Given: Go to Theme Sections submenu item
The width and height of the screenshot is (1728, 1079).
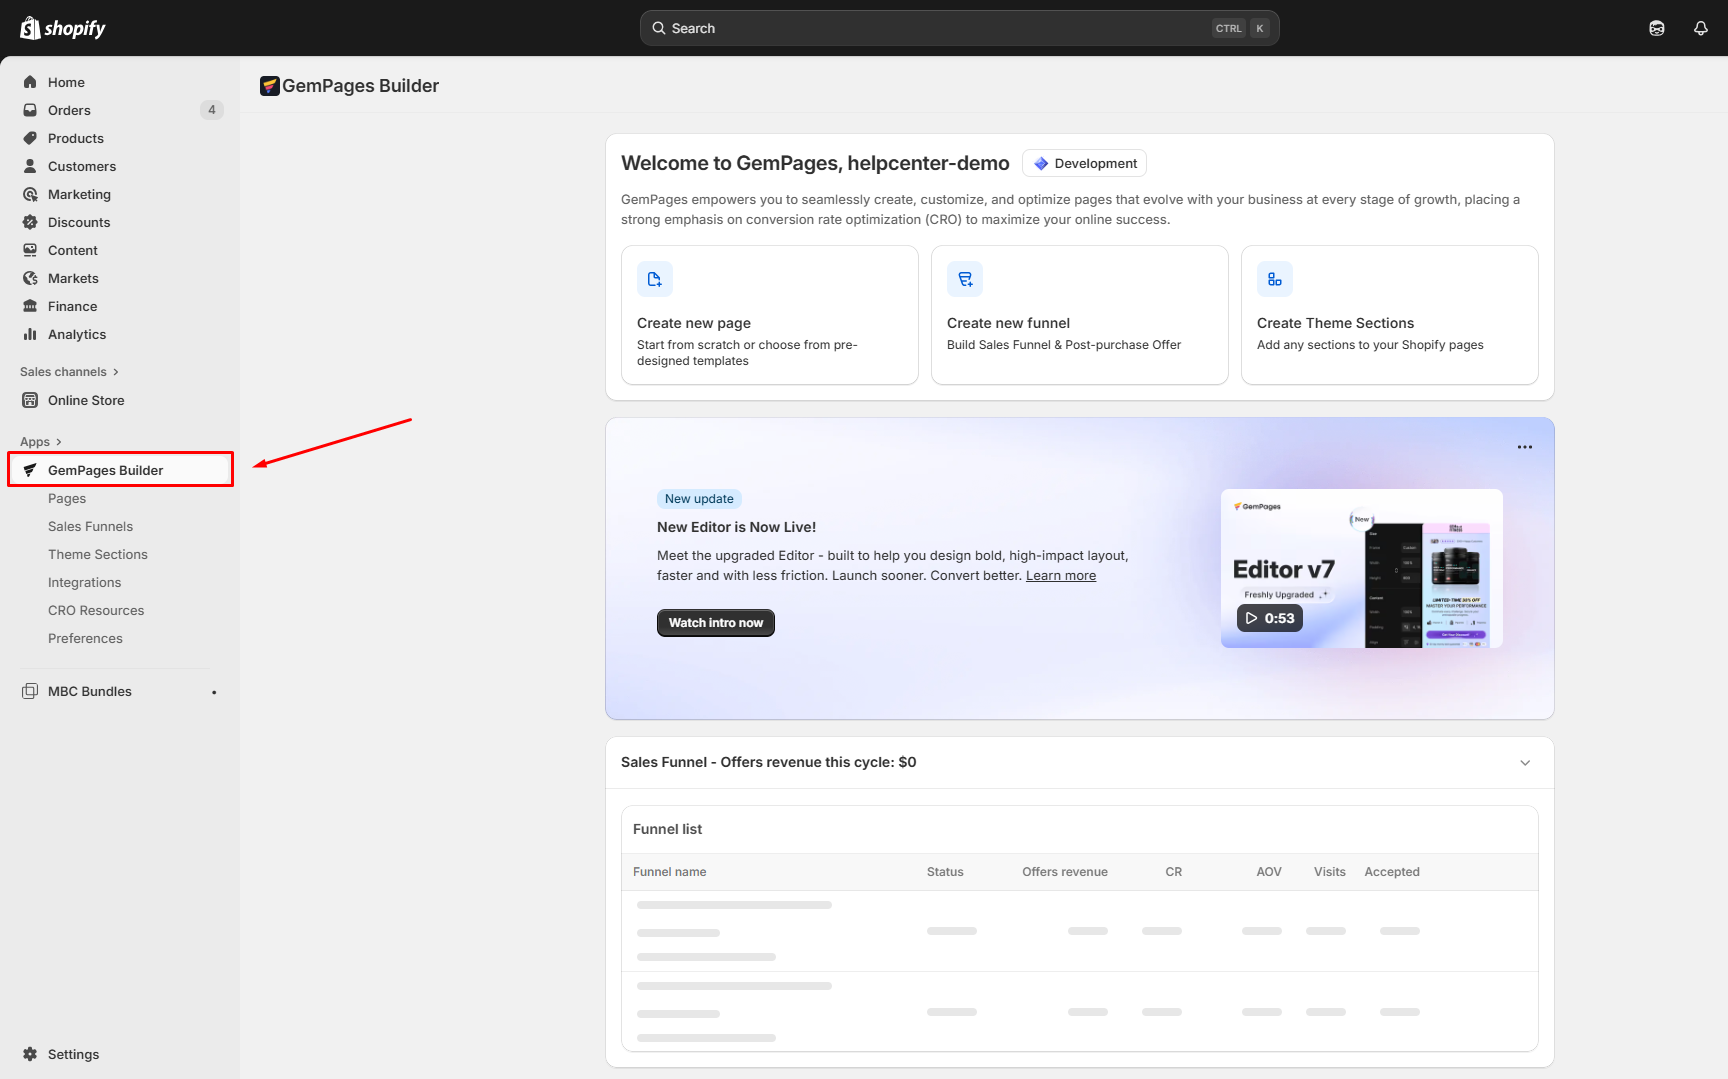Looking at the screenshot, I should tap(98, 554).
